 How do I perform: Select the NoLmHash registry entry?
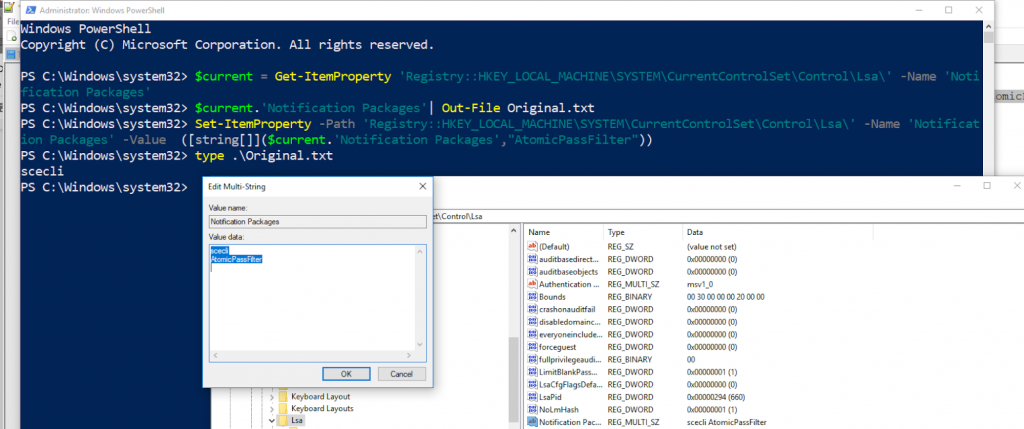pyautogui.click(x=560, y=410)
